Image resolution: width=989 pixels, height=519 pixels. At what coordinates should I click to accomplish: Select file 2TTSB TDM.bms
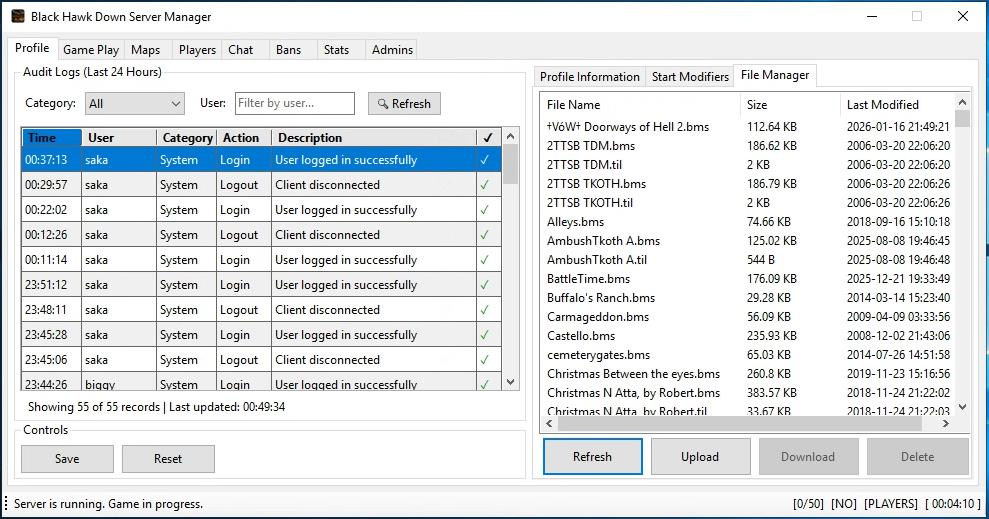tap(591, 146)
